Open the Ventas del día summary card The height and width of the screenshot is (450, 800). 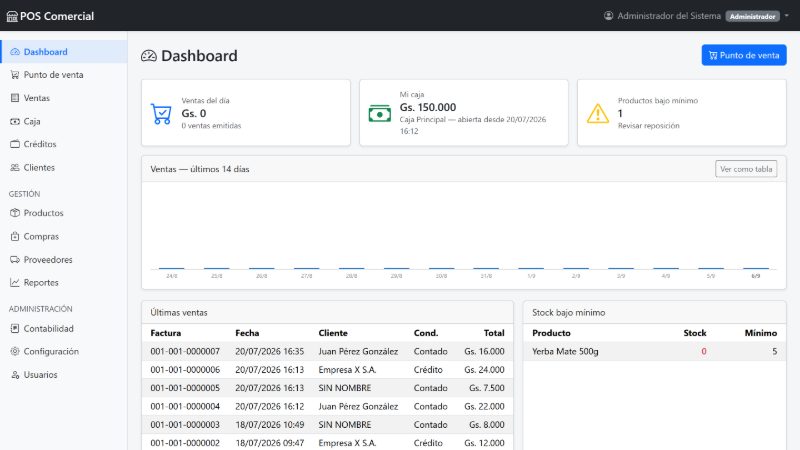coord(246,113)
